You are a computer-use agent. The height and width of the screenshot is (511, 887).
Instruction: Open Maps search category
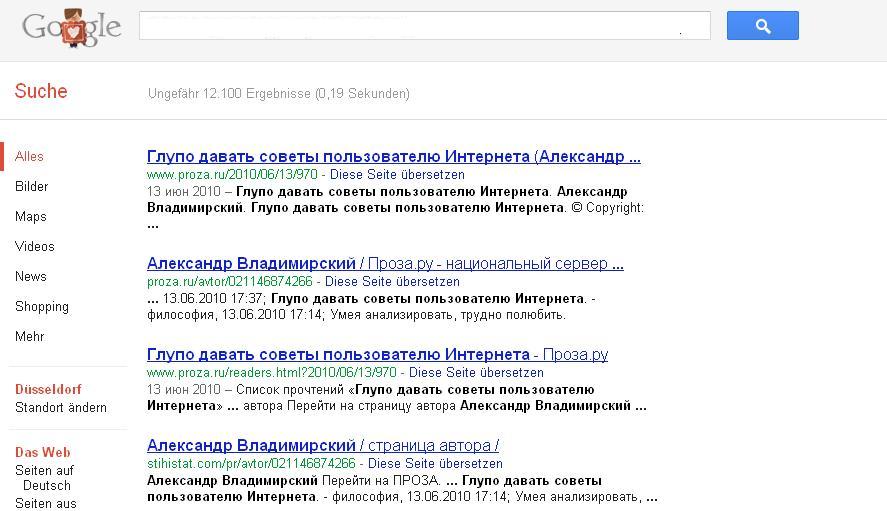tap(30, 216)
